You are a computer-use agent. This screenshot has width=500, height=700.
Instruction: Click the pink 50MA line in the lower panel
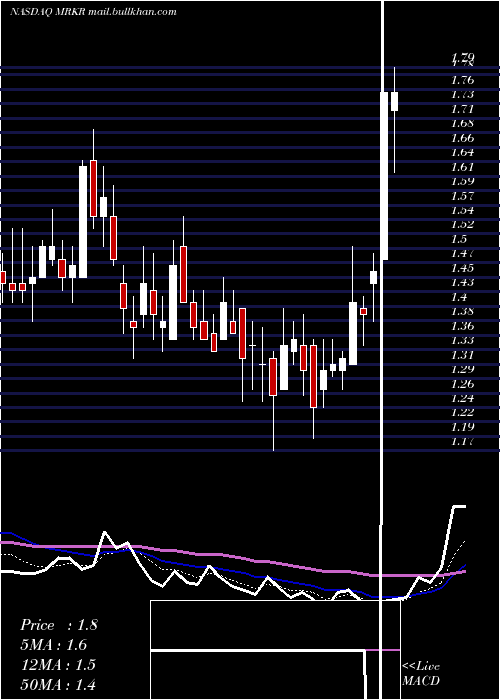(232, 557)
